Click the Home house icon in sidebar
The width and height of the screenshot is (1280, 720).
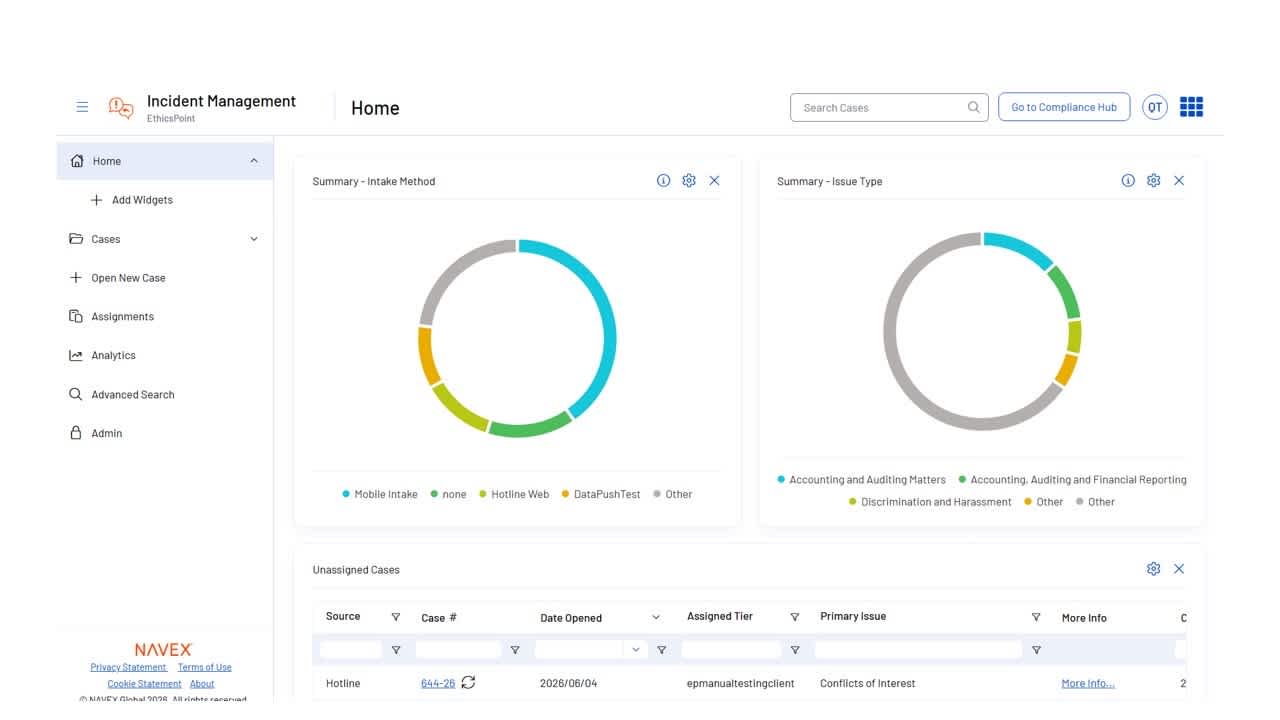tap(77, 161)
